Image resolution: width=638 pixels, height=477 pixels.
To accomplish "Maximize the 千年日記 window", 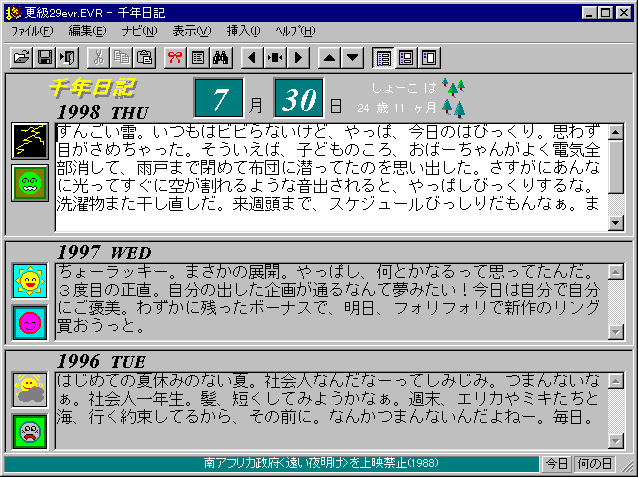I will tap(605, 13).
